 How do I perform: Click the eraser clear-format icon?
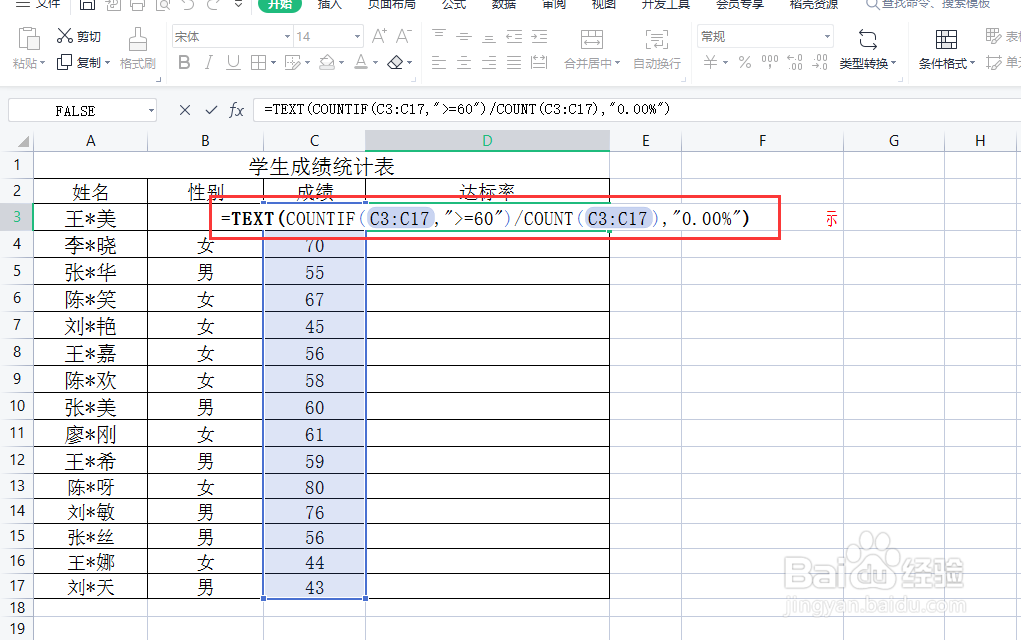(x=395, y=63)
